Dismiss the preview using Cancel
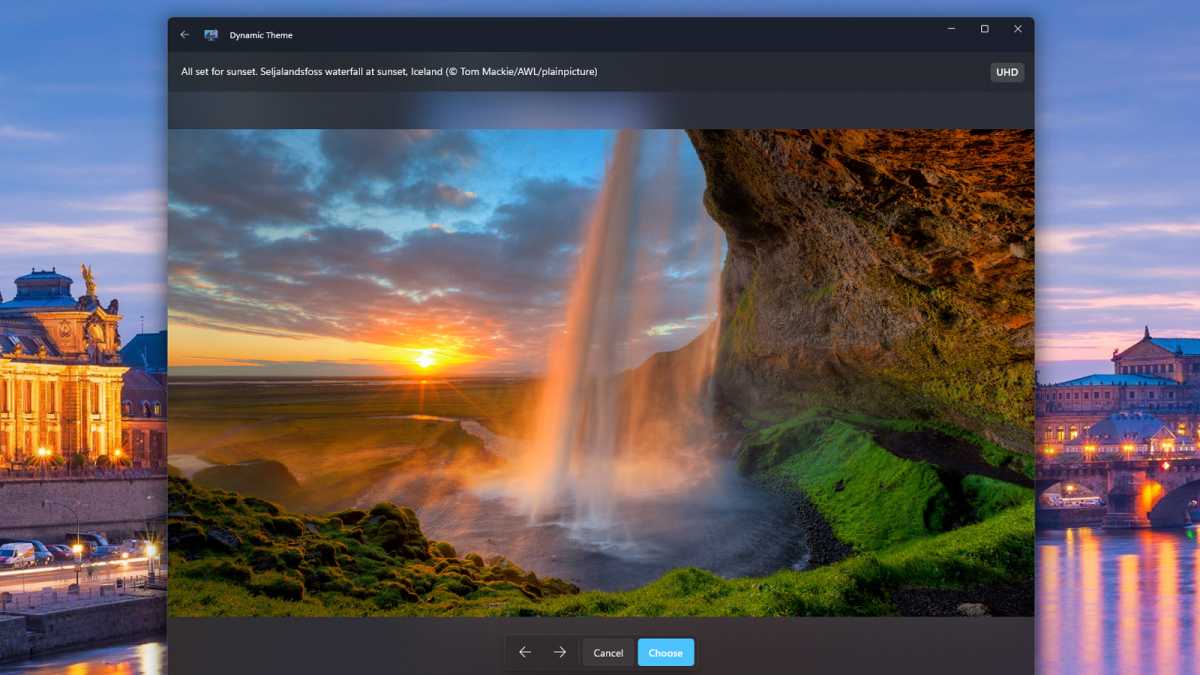 [608, 652]
